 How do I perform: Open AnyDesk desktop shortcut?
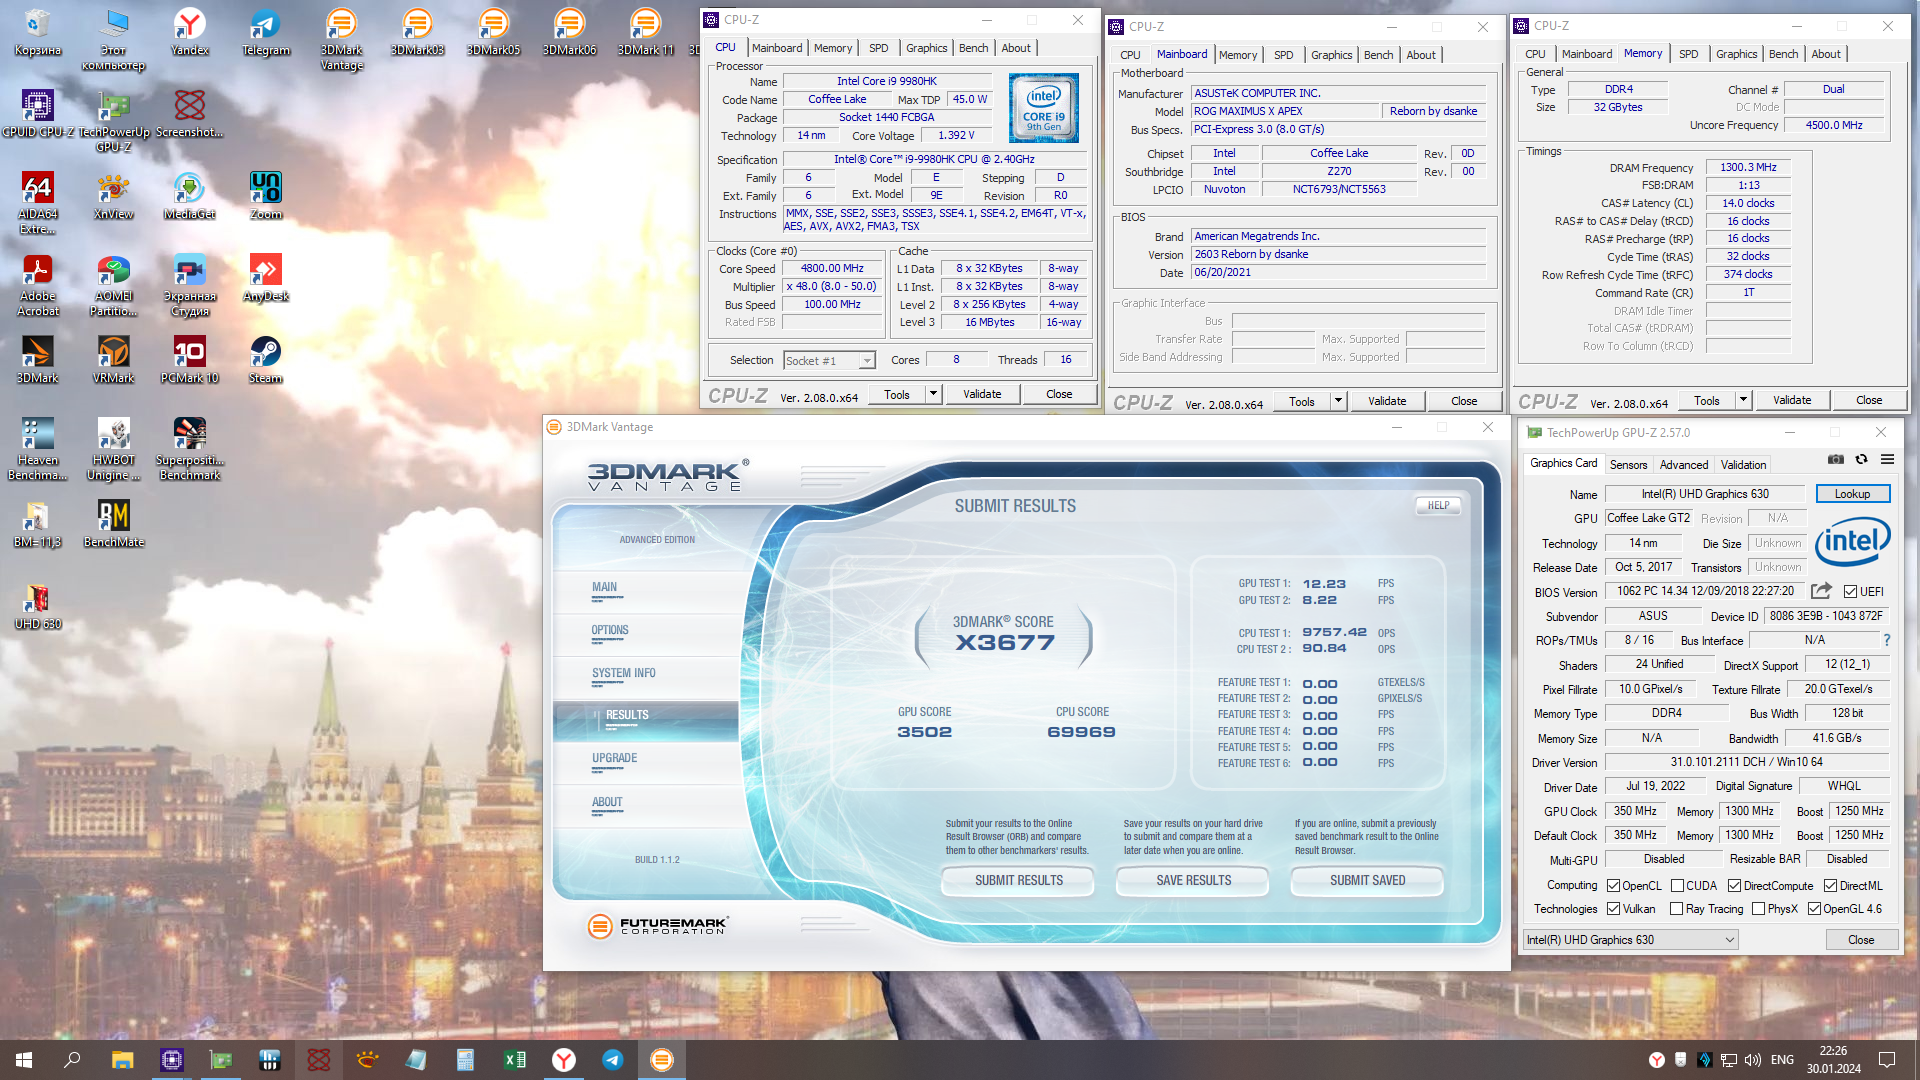click(x=266, y=277)
